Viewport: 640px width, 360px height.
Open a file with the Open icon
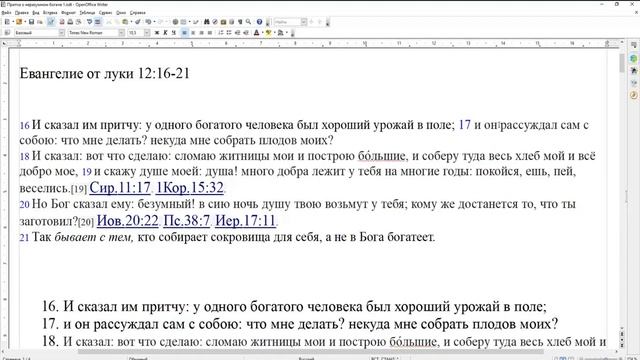click(19, 22)
